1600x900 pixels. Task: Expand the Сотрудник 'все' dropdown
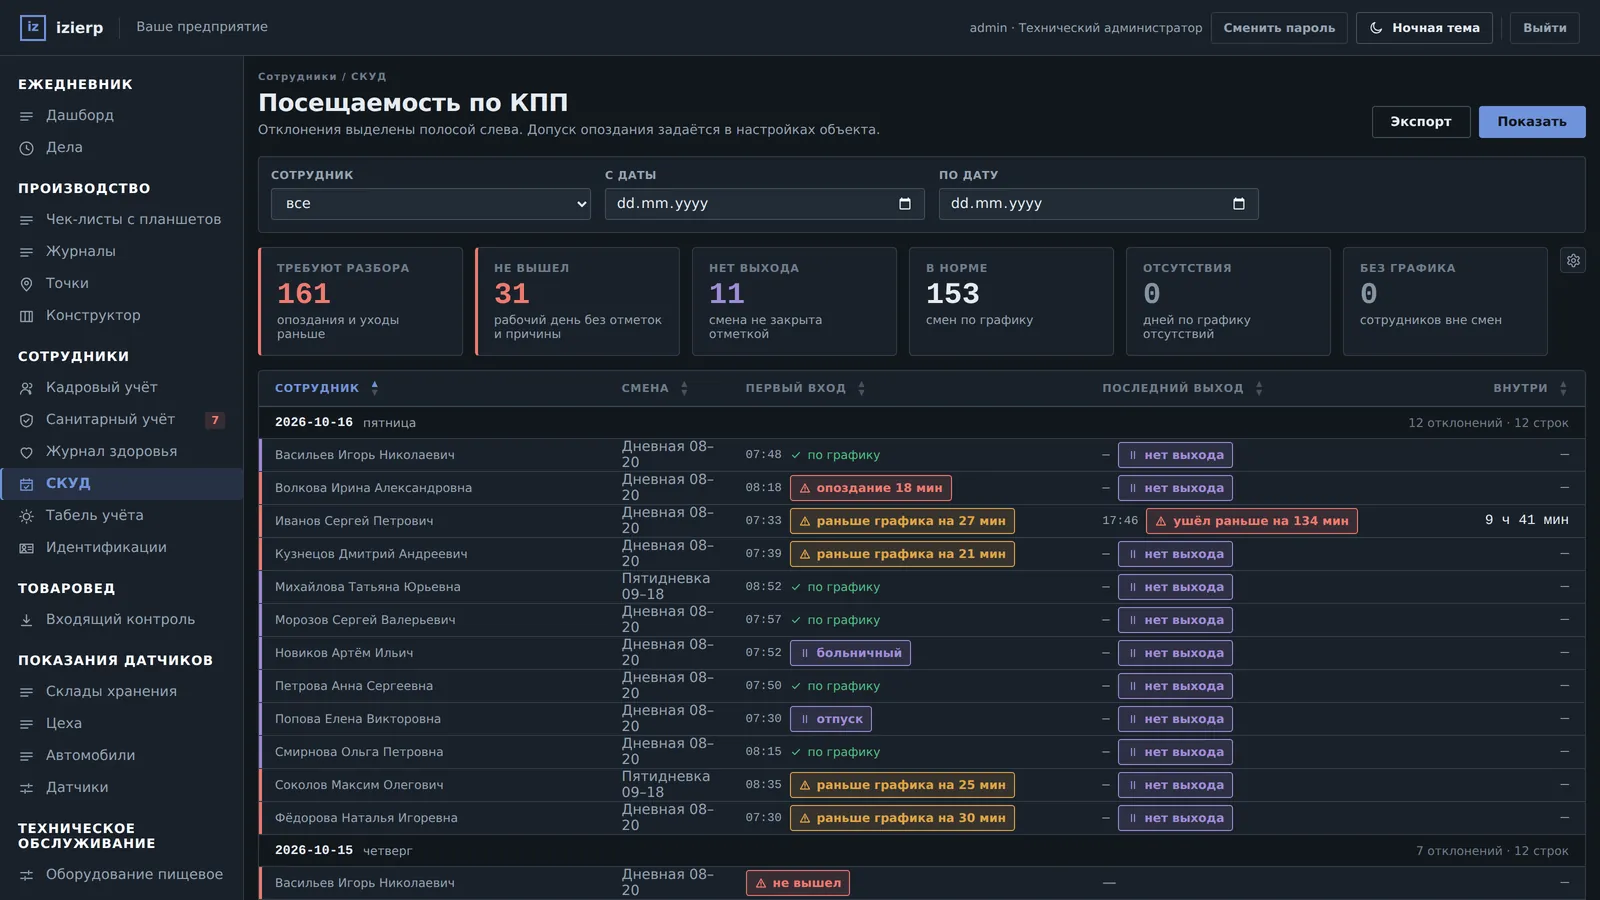click(431, 204)
